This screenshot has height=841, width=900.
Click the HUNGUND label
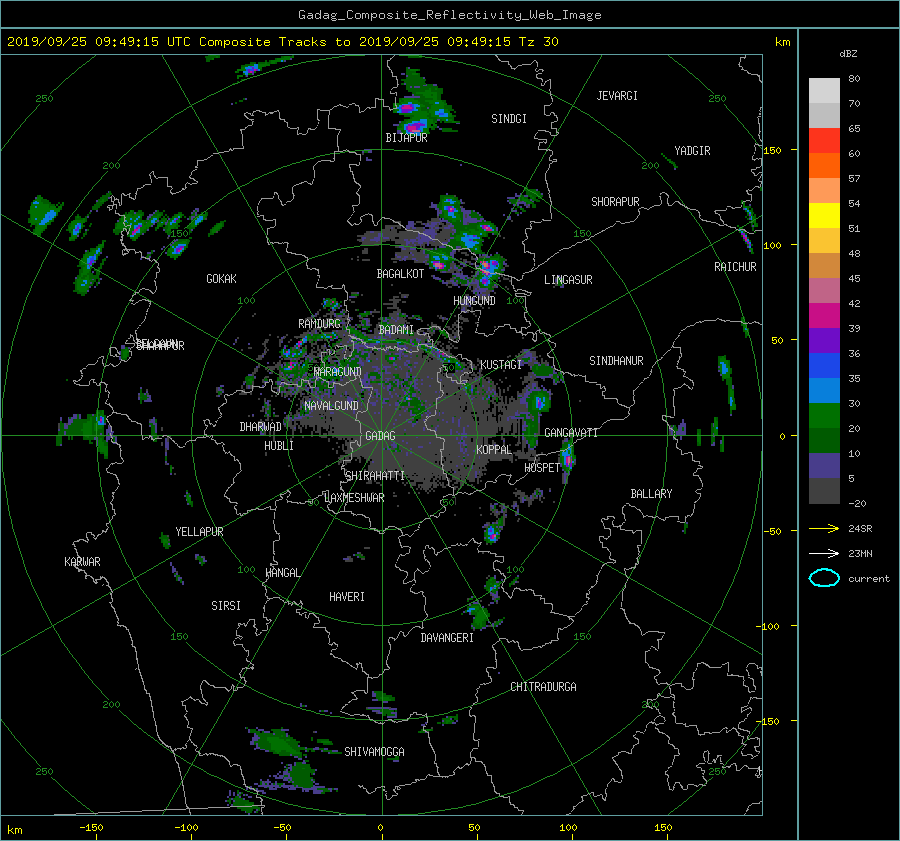pyautogui.click(x=474, y=301)
